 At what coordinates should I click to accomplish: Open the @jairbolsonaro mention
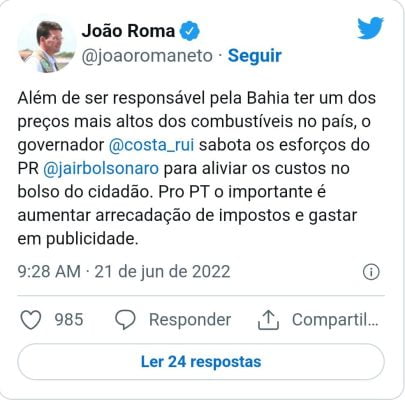[101, 169]
